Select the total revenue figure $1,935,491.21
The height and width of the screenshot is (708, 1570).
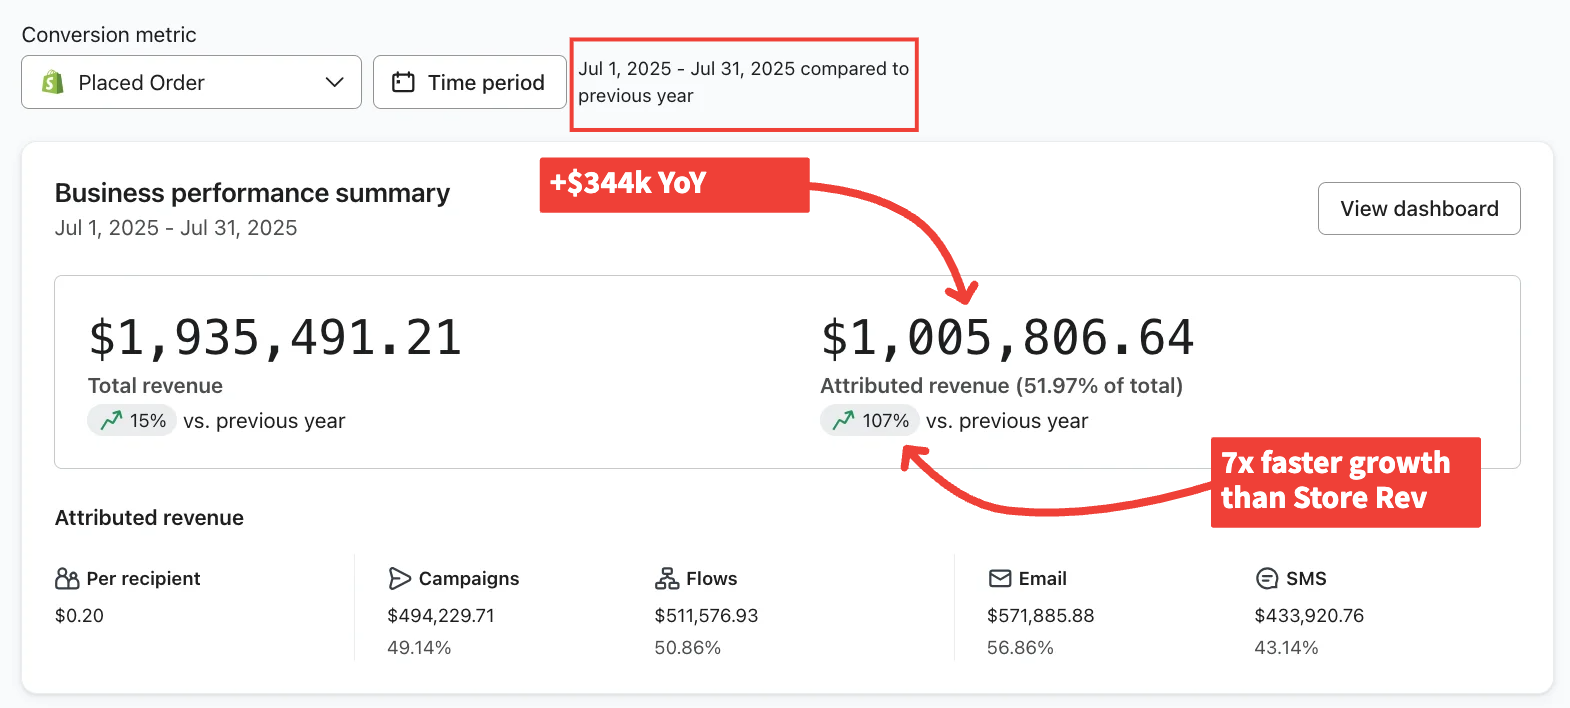click(275, 337)
